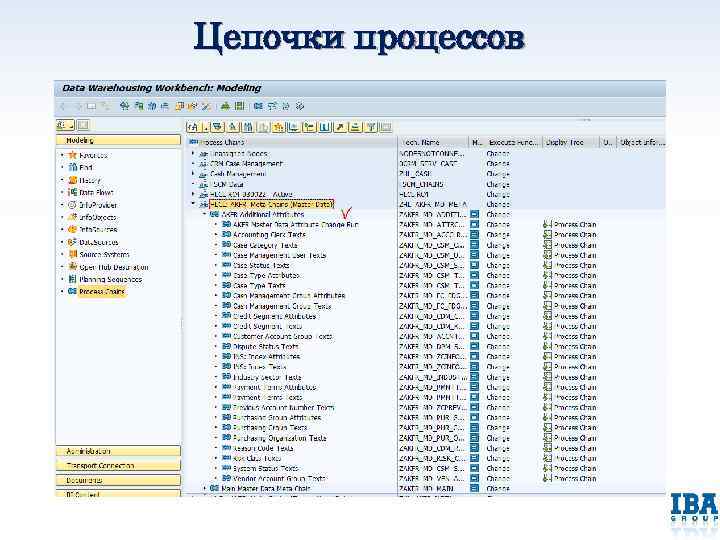This screenshot has width=720, height=540.
Task: Open the Administration section tab
Action: pyautogui.click(x=118, y=451)
